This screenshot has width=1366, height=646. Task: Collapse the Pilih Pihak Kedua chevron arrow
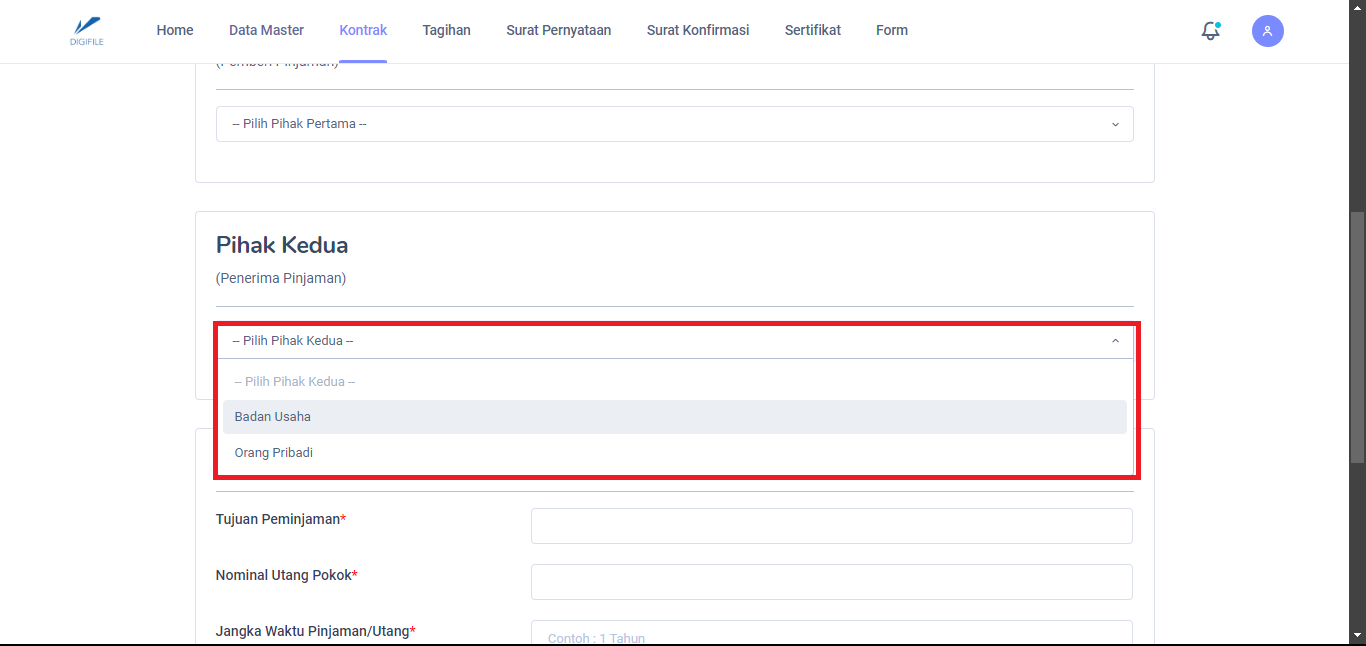point(1115,341)
